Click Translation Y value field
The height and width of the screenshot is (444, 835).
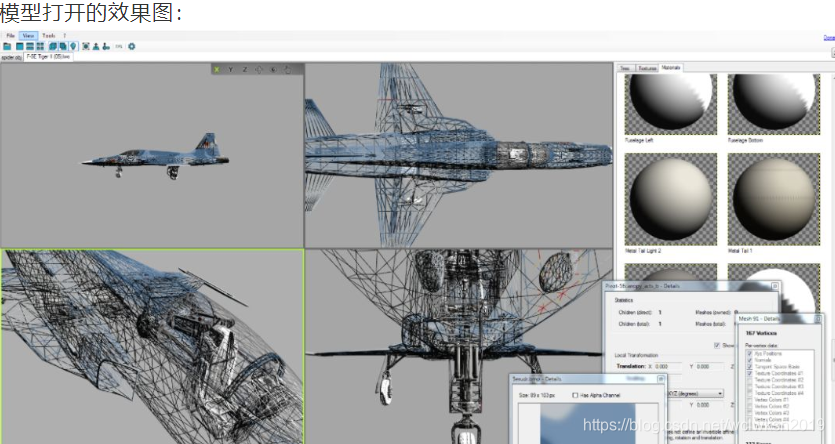pyautogui.click(x=710, y=366)
